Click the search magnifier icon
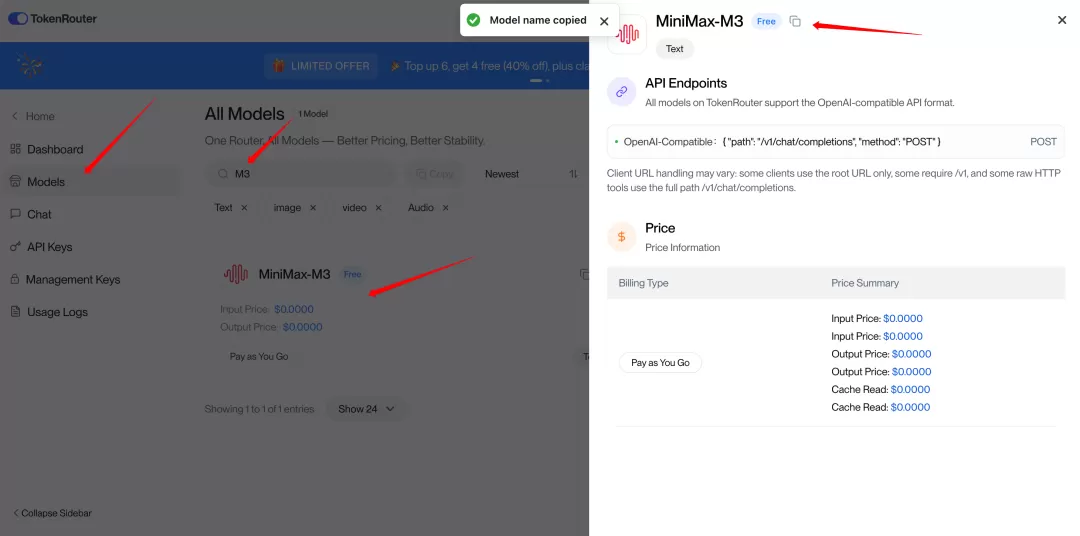 222,174
